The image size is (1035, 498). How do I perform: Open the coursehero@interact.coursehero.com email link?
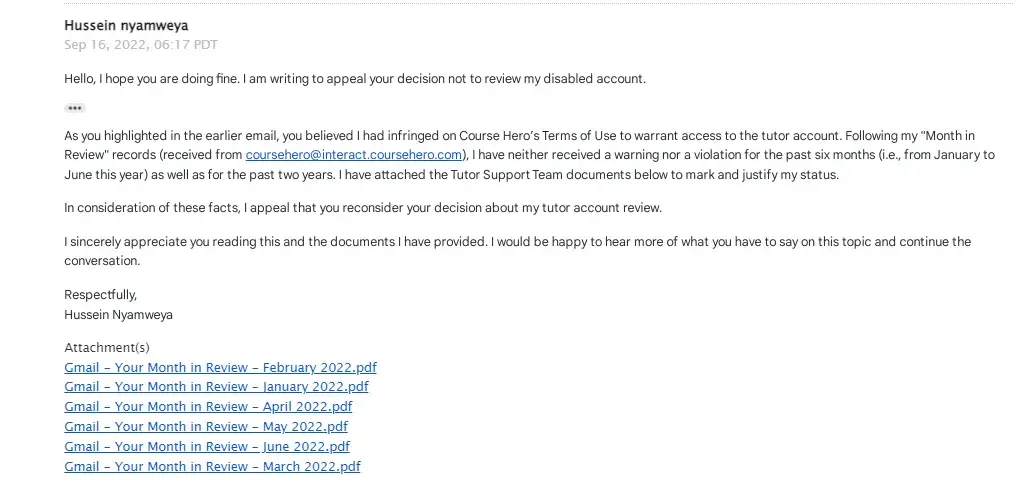point(355,155)
